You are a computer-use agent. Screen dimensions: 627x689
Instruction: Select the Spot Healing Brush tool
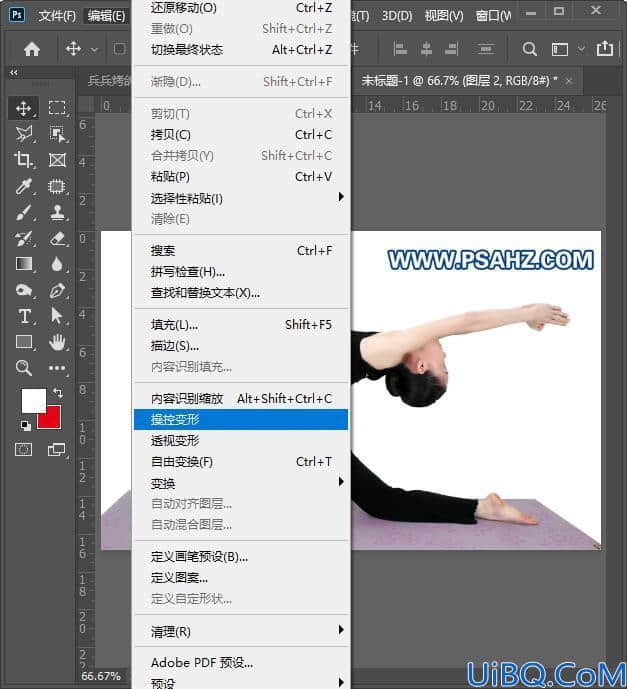pyautogui.click(x=57, y=186)
